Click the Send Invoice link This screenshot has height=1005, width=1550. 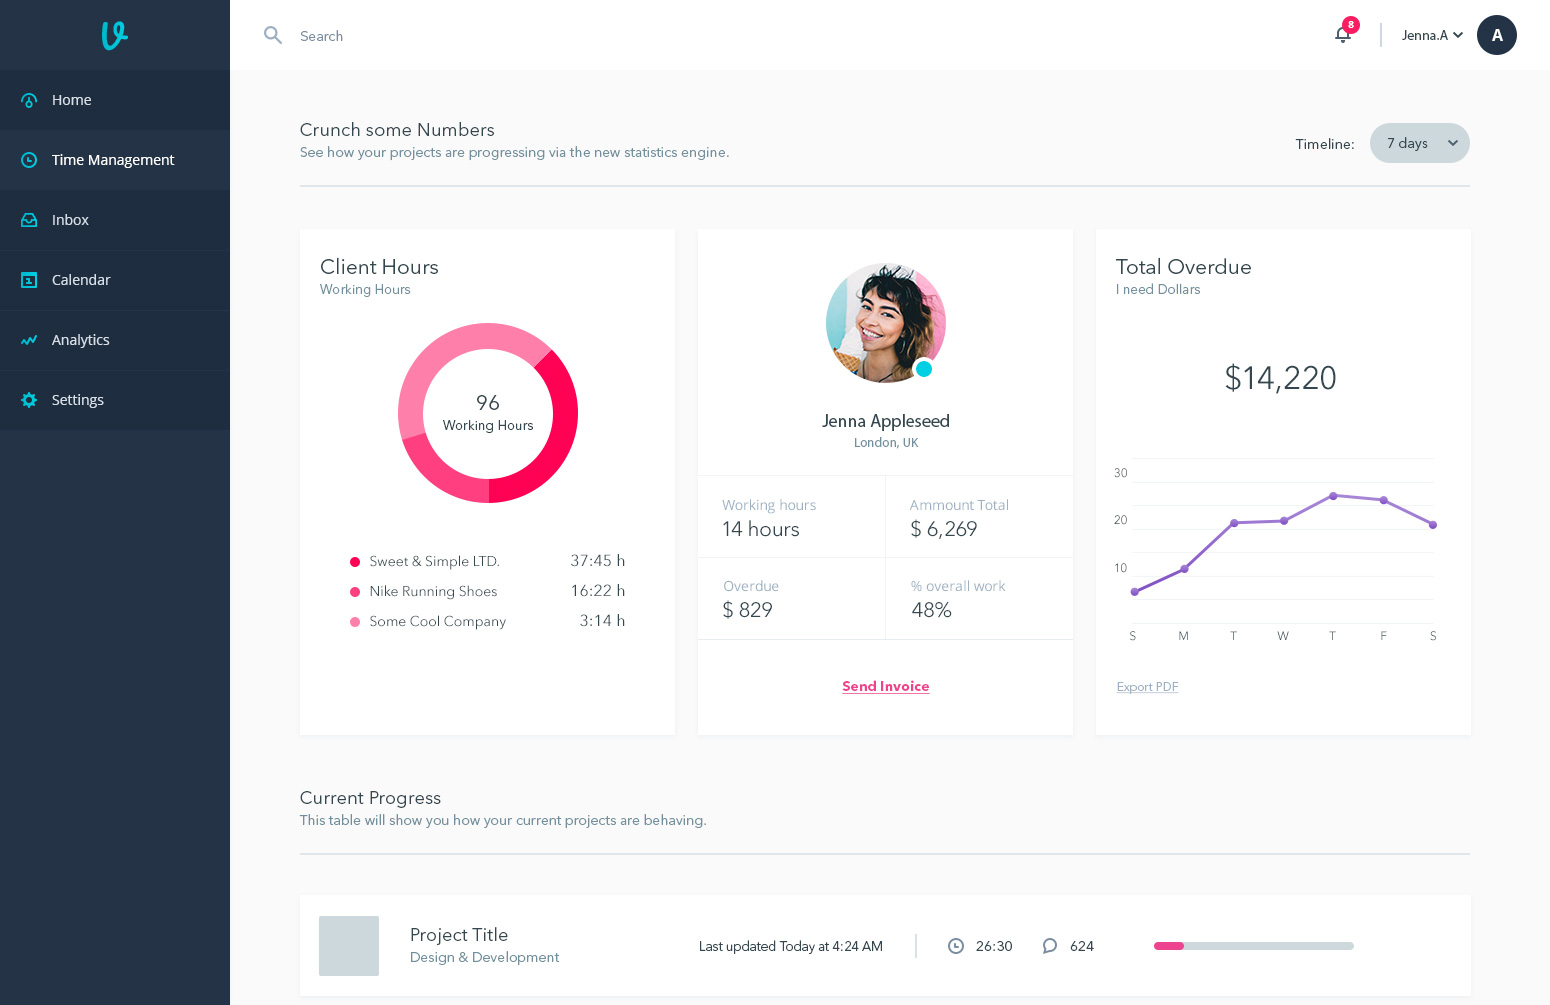[885, 686]
